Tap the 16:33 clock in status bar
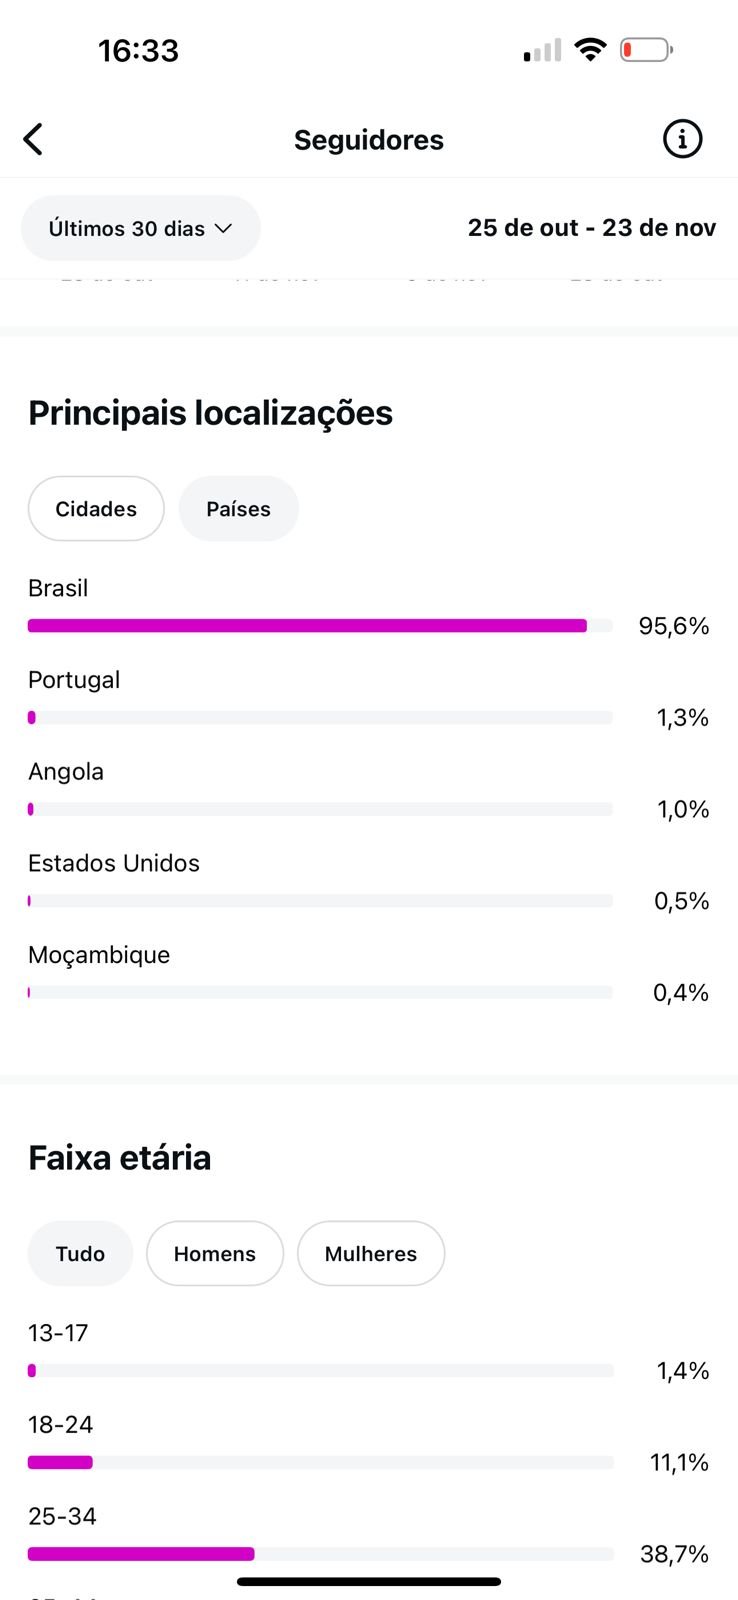 [138, 50]
